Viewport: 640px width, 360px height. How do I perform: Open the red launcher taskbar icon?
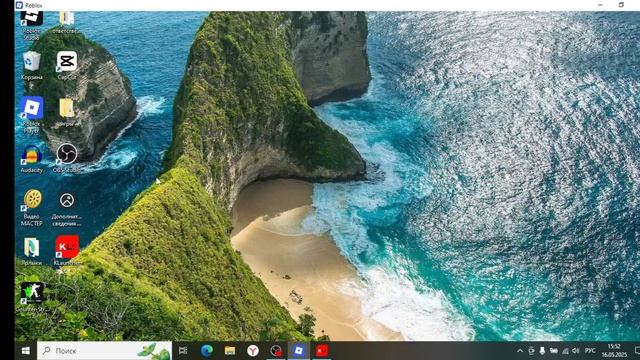click(322, 351)
